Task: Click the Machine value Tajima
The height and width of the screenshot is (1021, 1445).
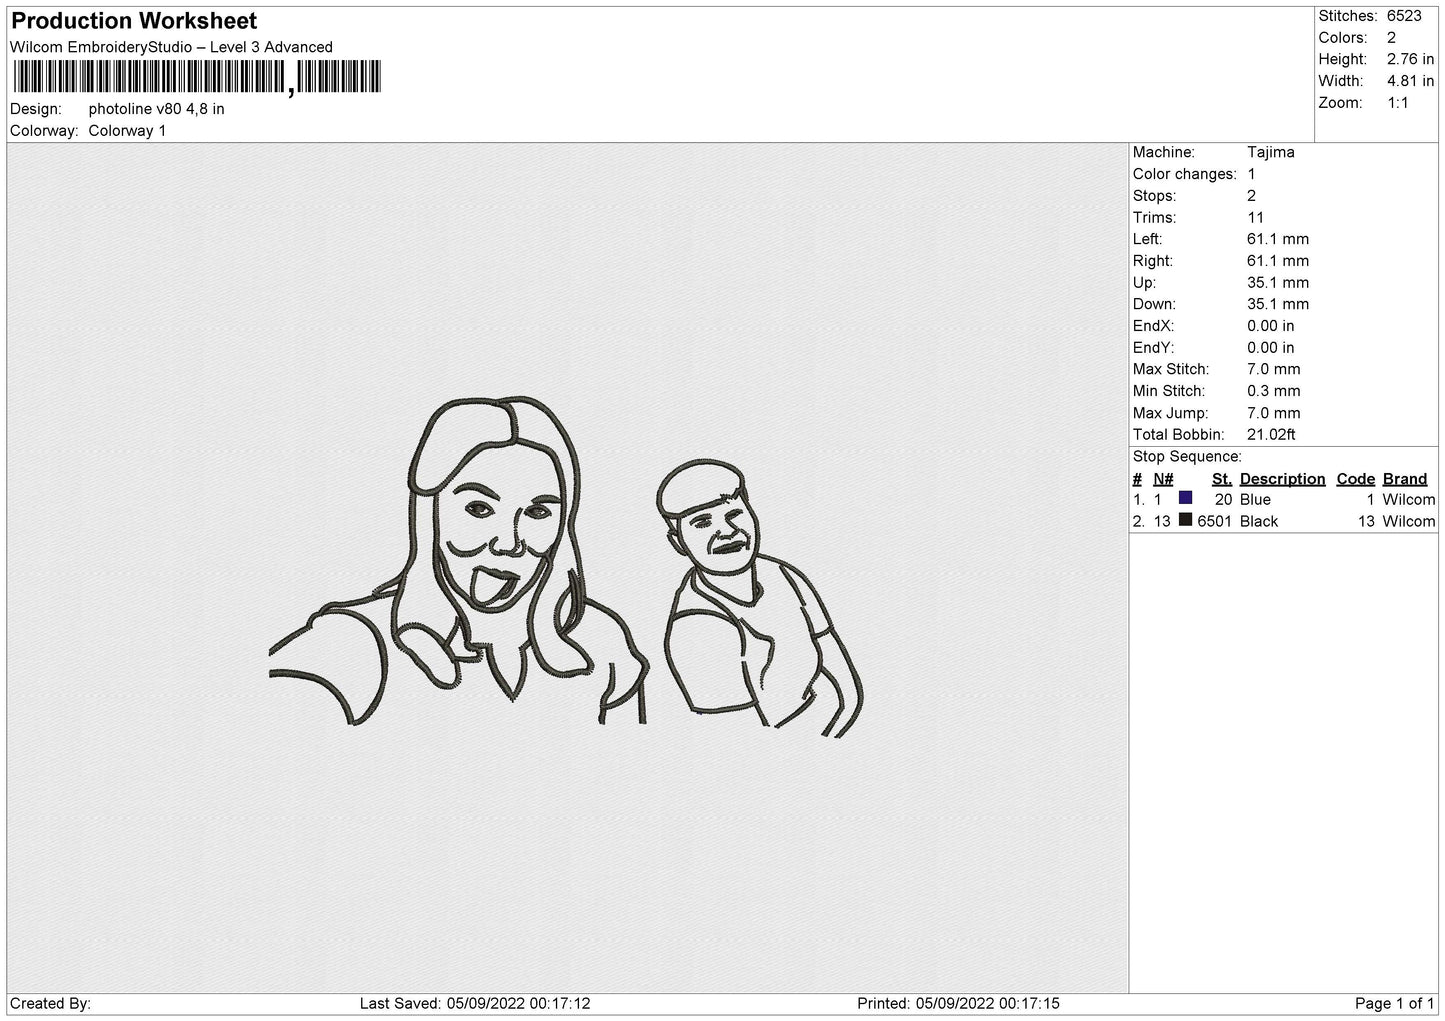Action: coord(1271,152)
